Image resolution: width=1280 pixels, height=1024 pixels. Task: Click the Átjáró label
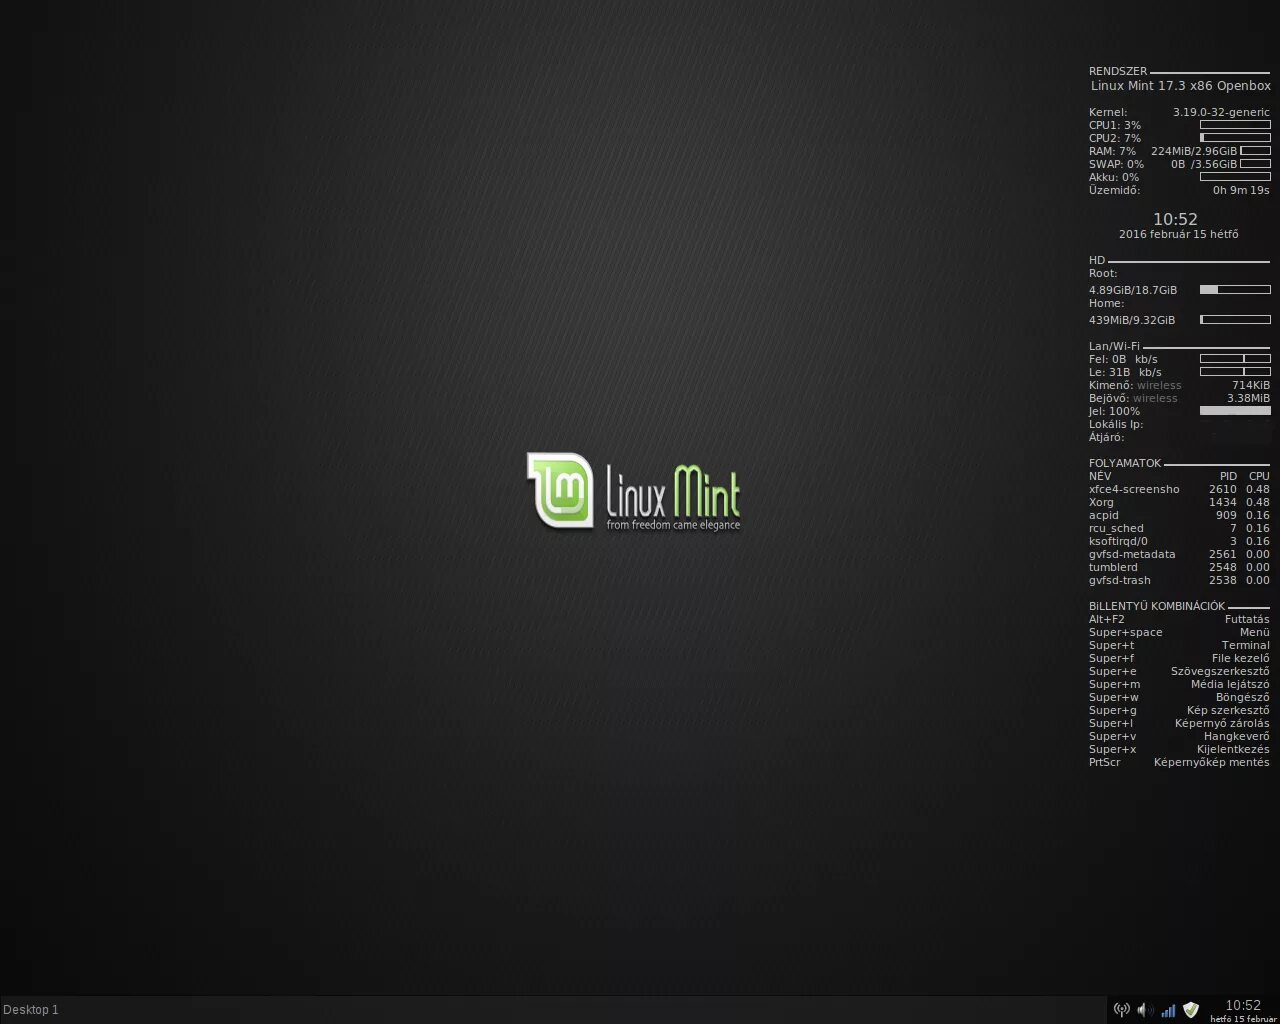point(1106,437)
